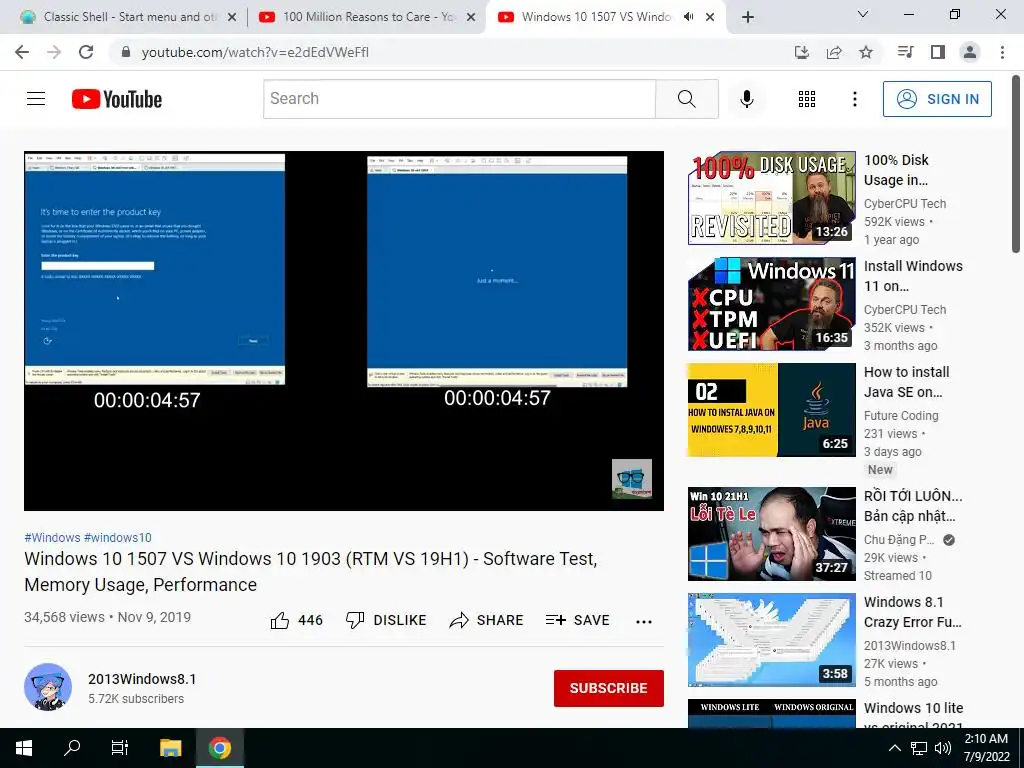Like the video with thumbs up
This screenshot has width=1024, height=768.
click(x=296, y=620)
